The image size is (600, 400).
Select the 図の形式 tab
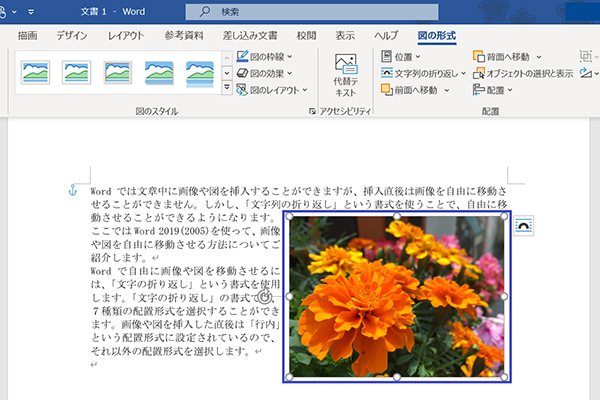(437, 36)
